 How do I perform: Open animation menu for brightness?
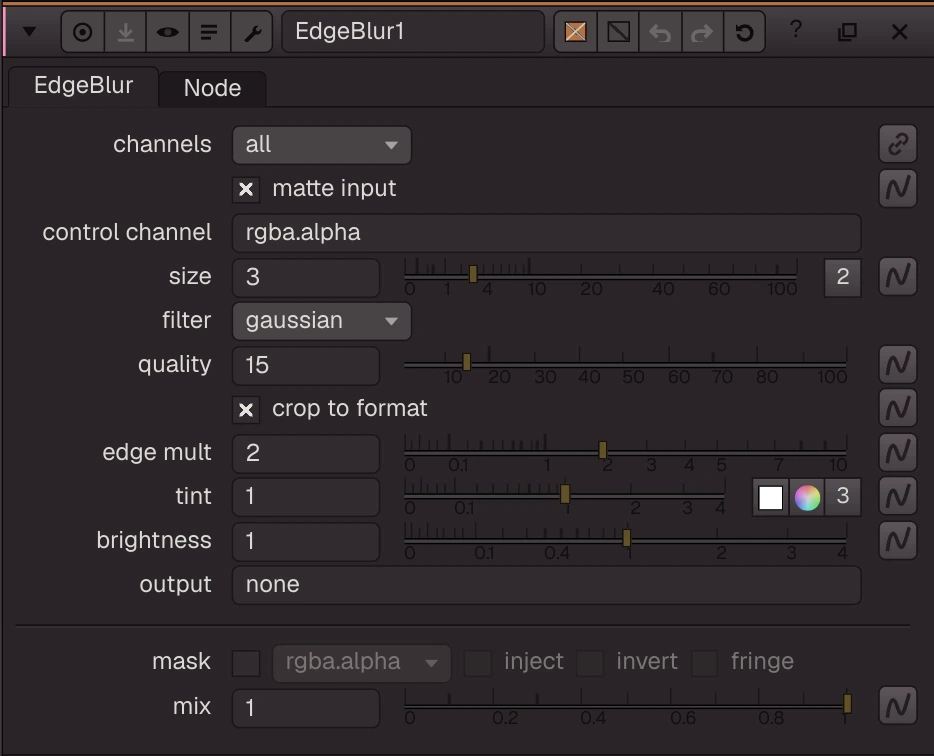click(898, 540)
